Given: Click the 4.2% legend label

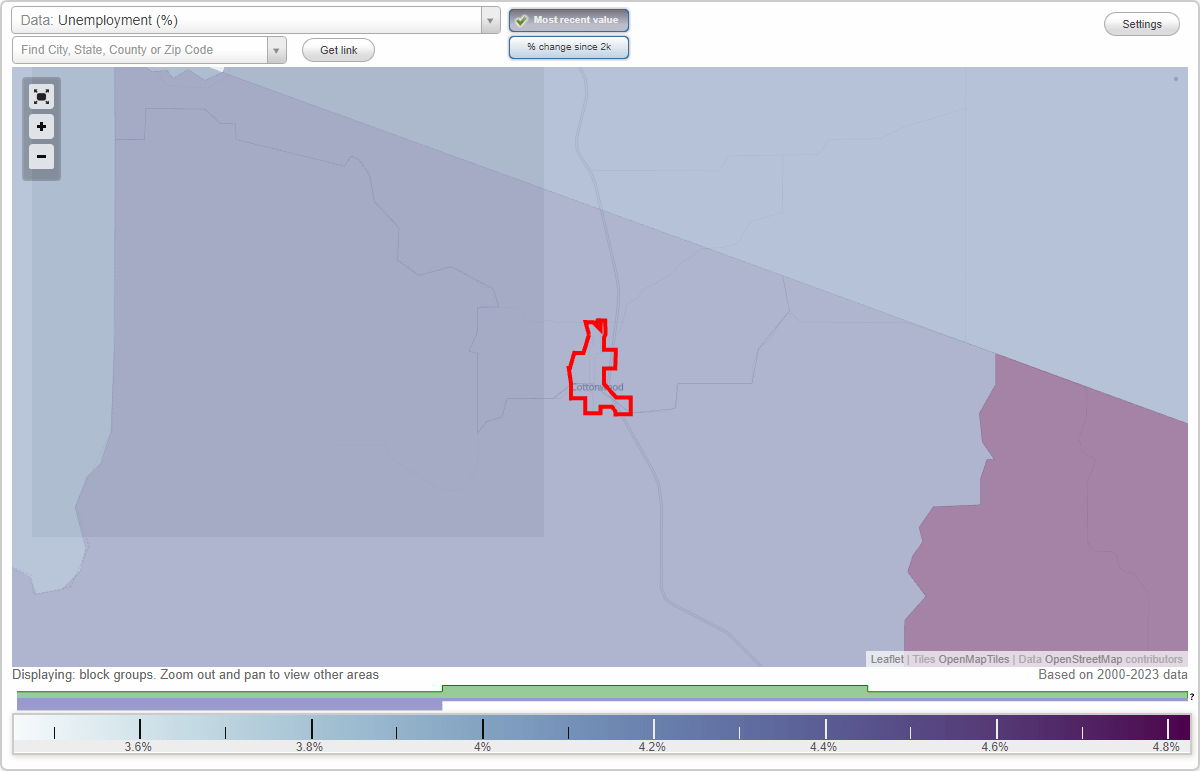Looking at the screenshot, I should coord(652,746).
